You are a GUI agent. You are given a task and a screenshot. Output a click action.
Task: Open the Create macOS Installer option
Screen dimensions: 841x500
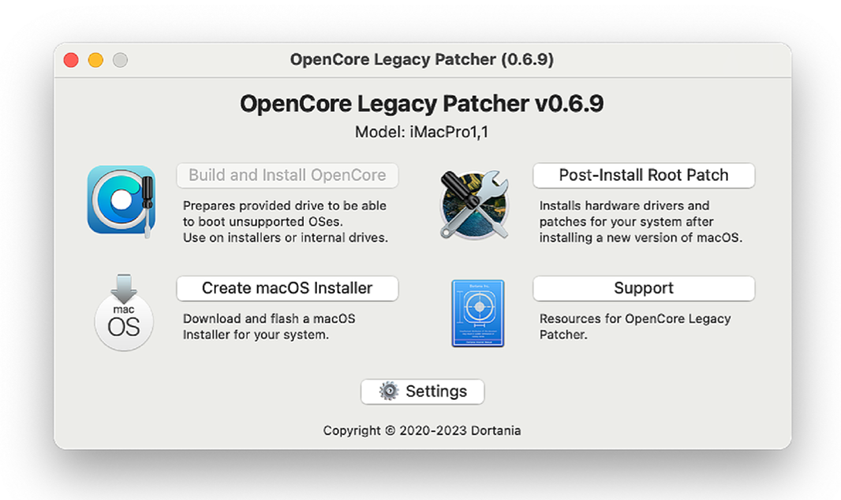click(287, 288)
